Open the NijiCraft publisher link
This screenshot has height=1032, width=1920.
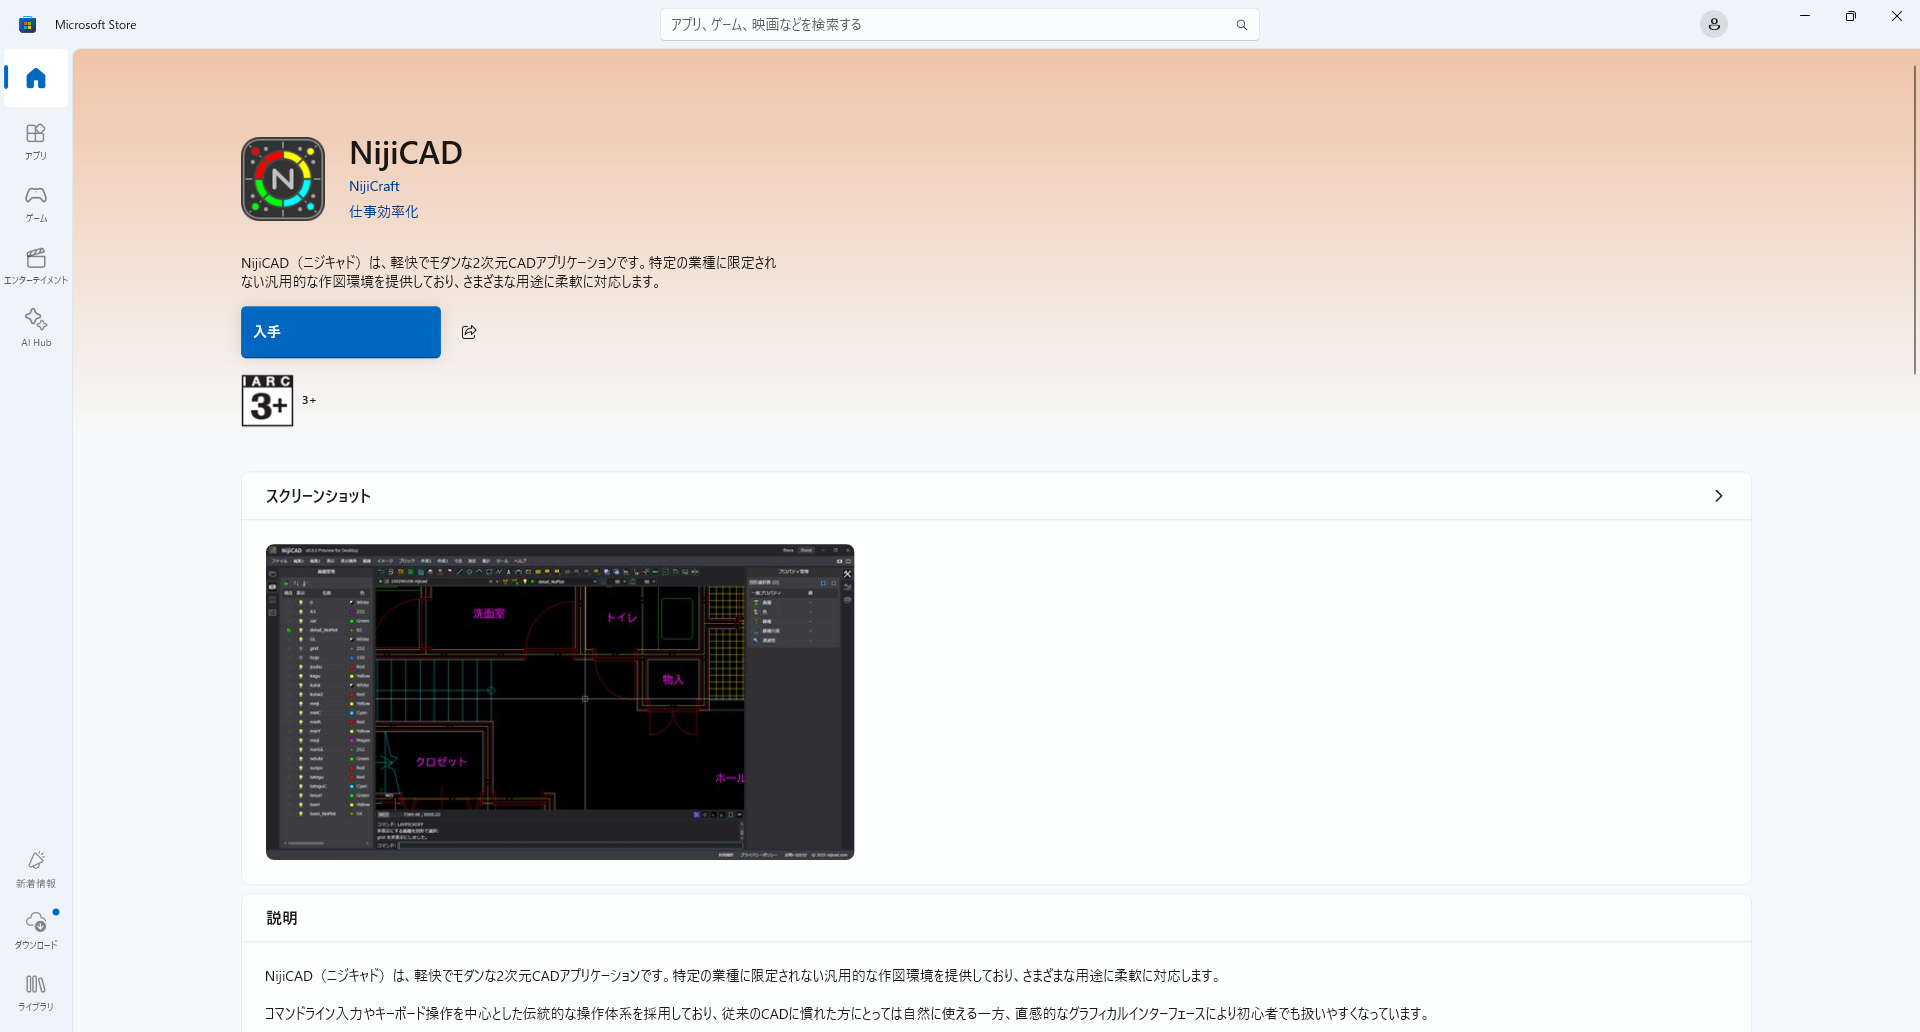pyautogui.click(x=374, y=186)
